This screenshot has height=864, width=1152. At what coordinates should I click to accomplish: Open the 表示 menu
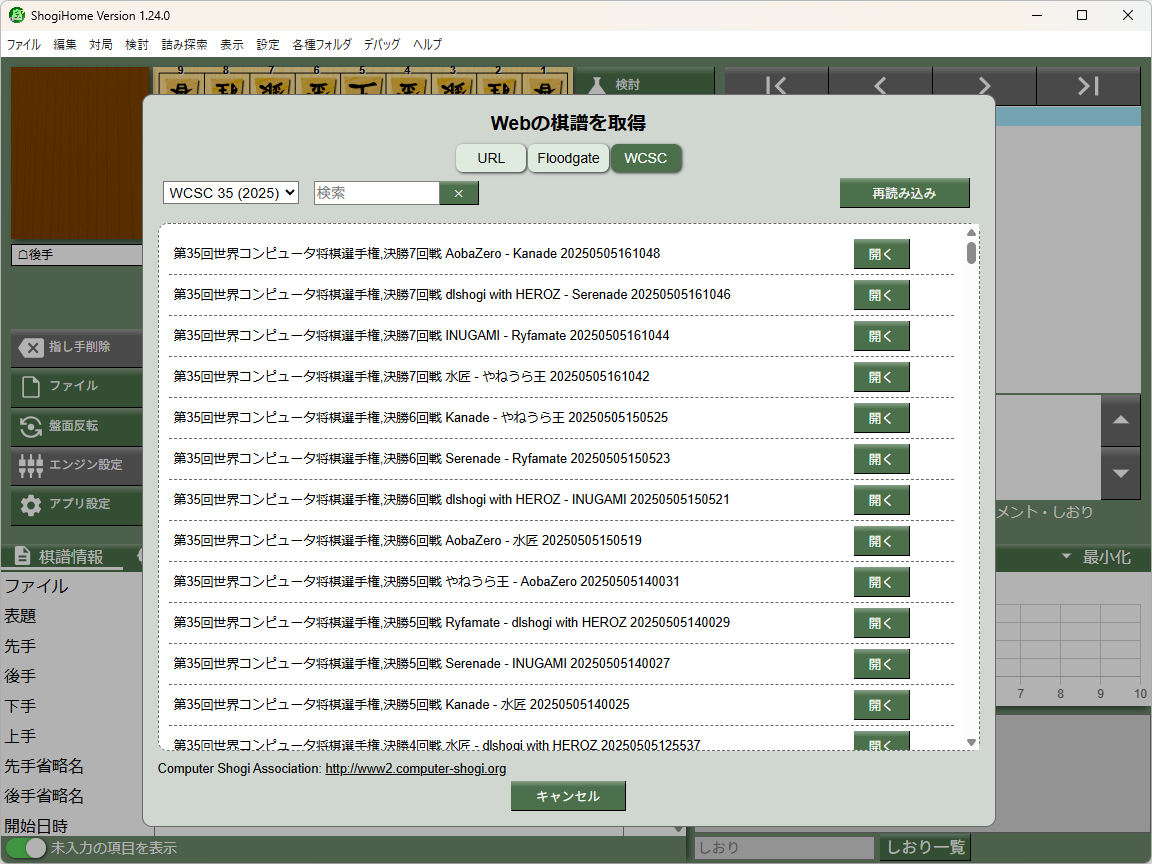coord(231,44)
